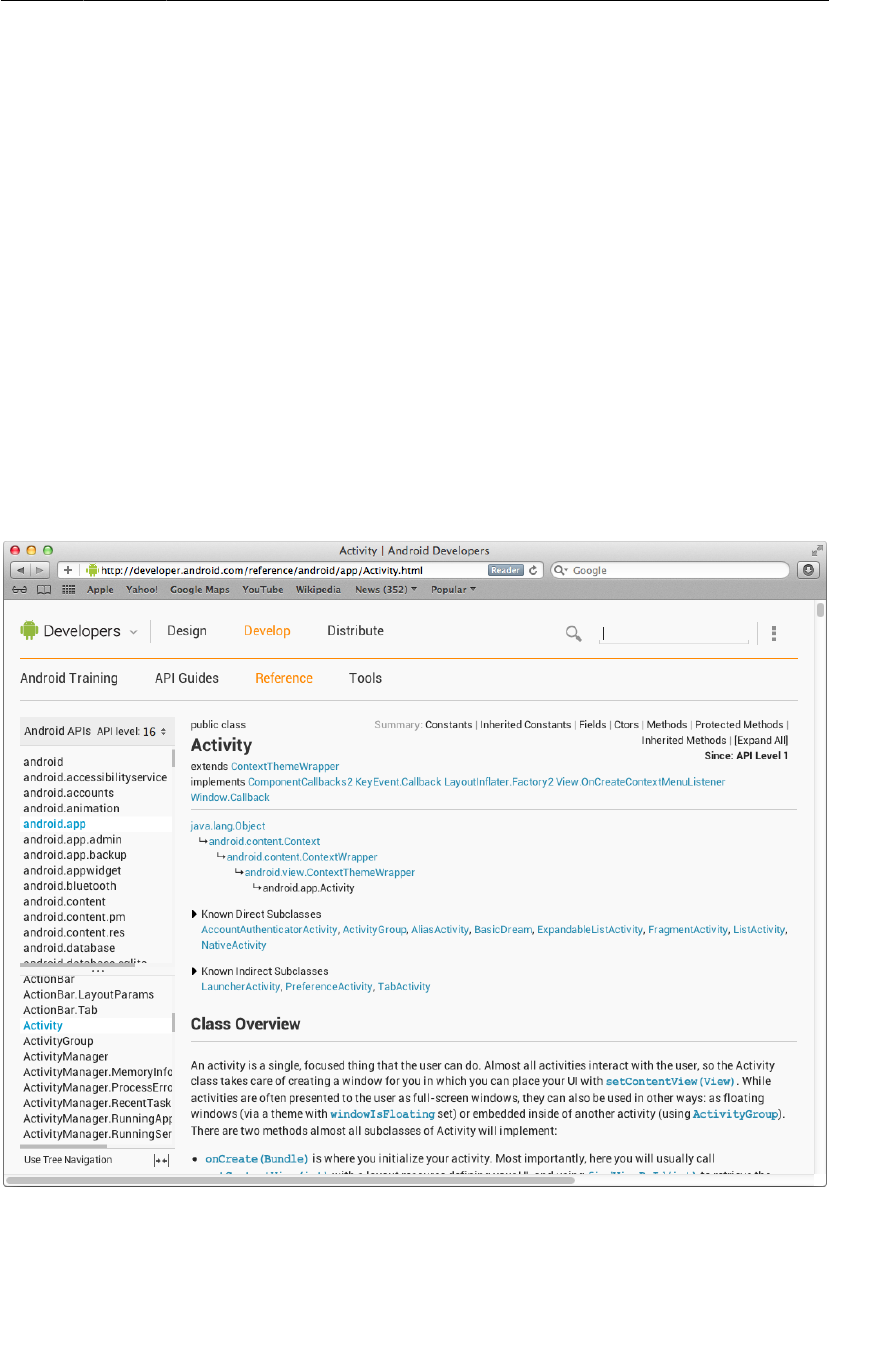Open the PreferenceActivity link
The width and height of the screenshot is (882, 1350).
[328, 986]
